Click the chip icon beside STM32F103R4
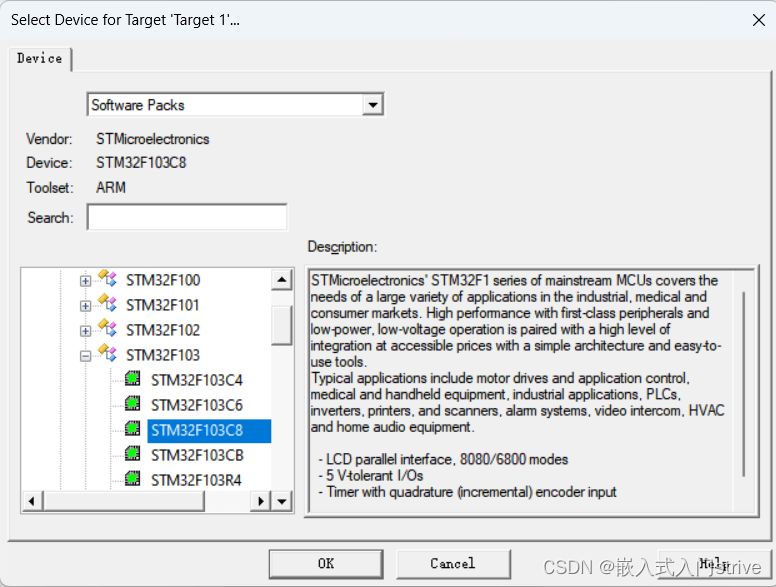This screenshot has width=776, height=587. point(132,479)
